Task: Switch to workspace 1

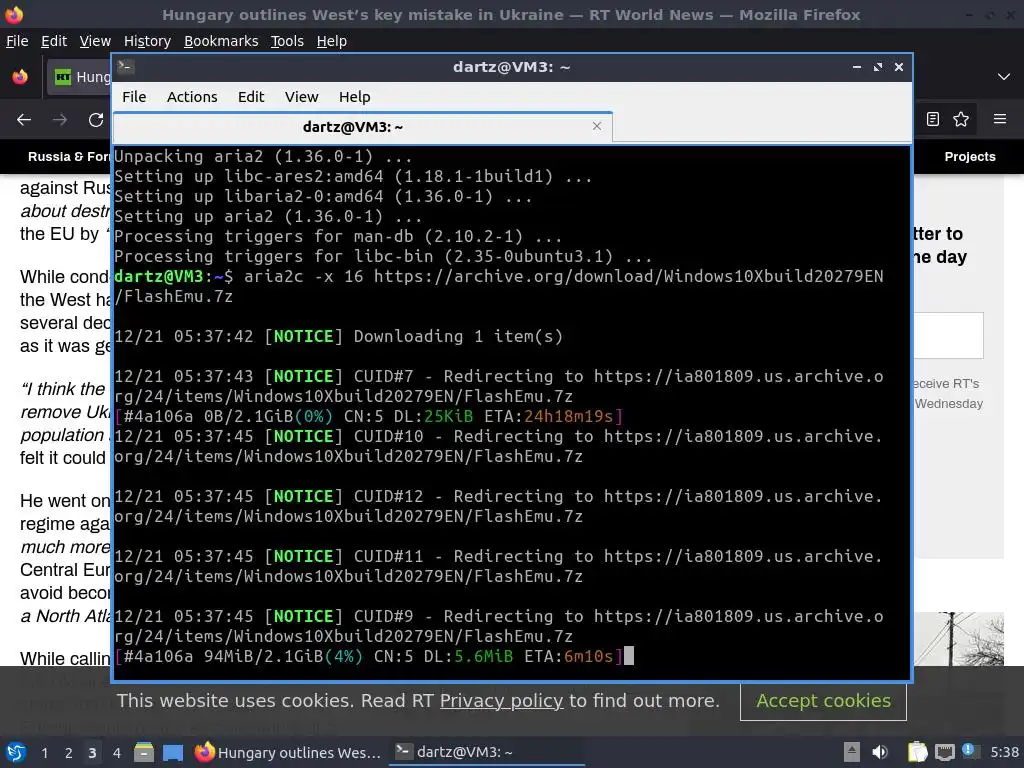Action: point(44,753)
